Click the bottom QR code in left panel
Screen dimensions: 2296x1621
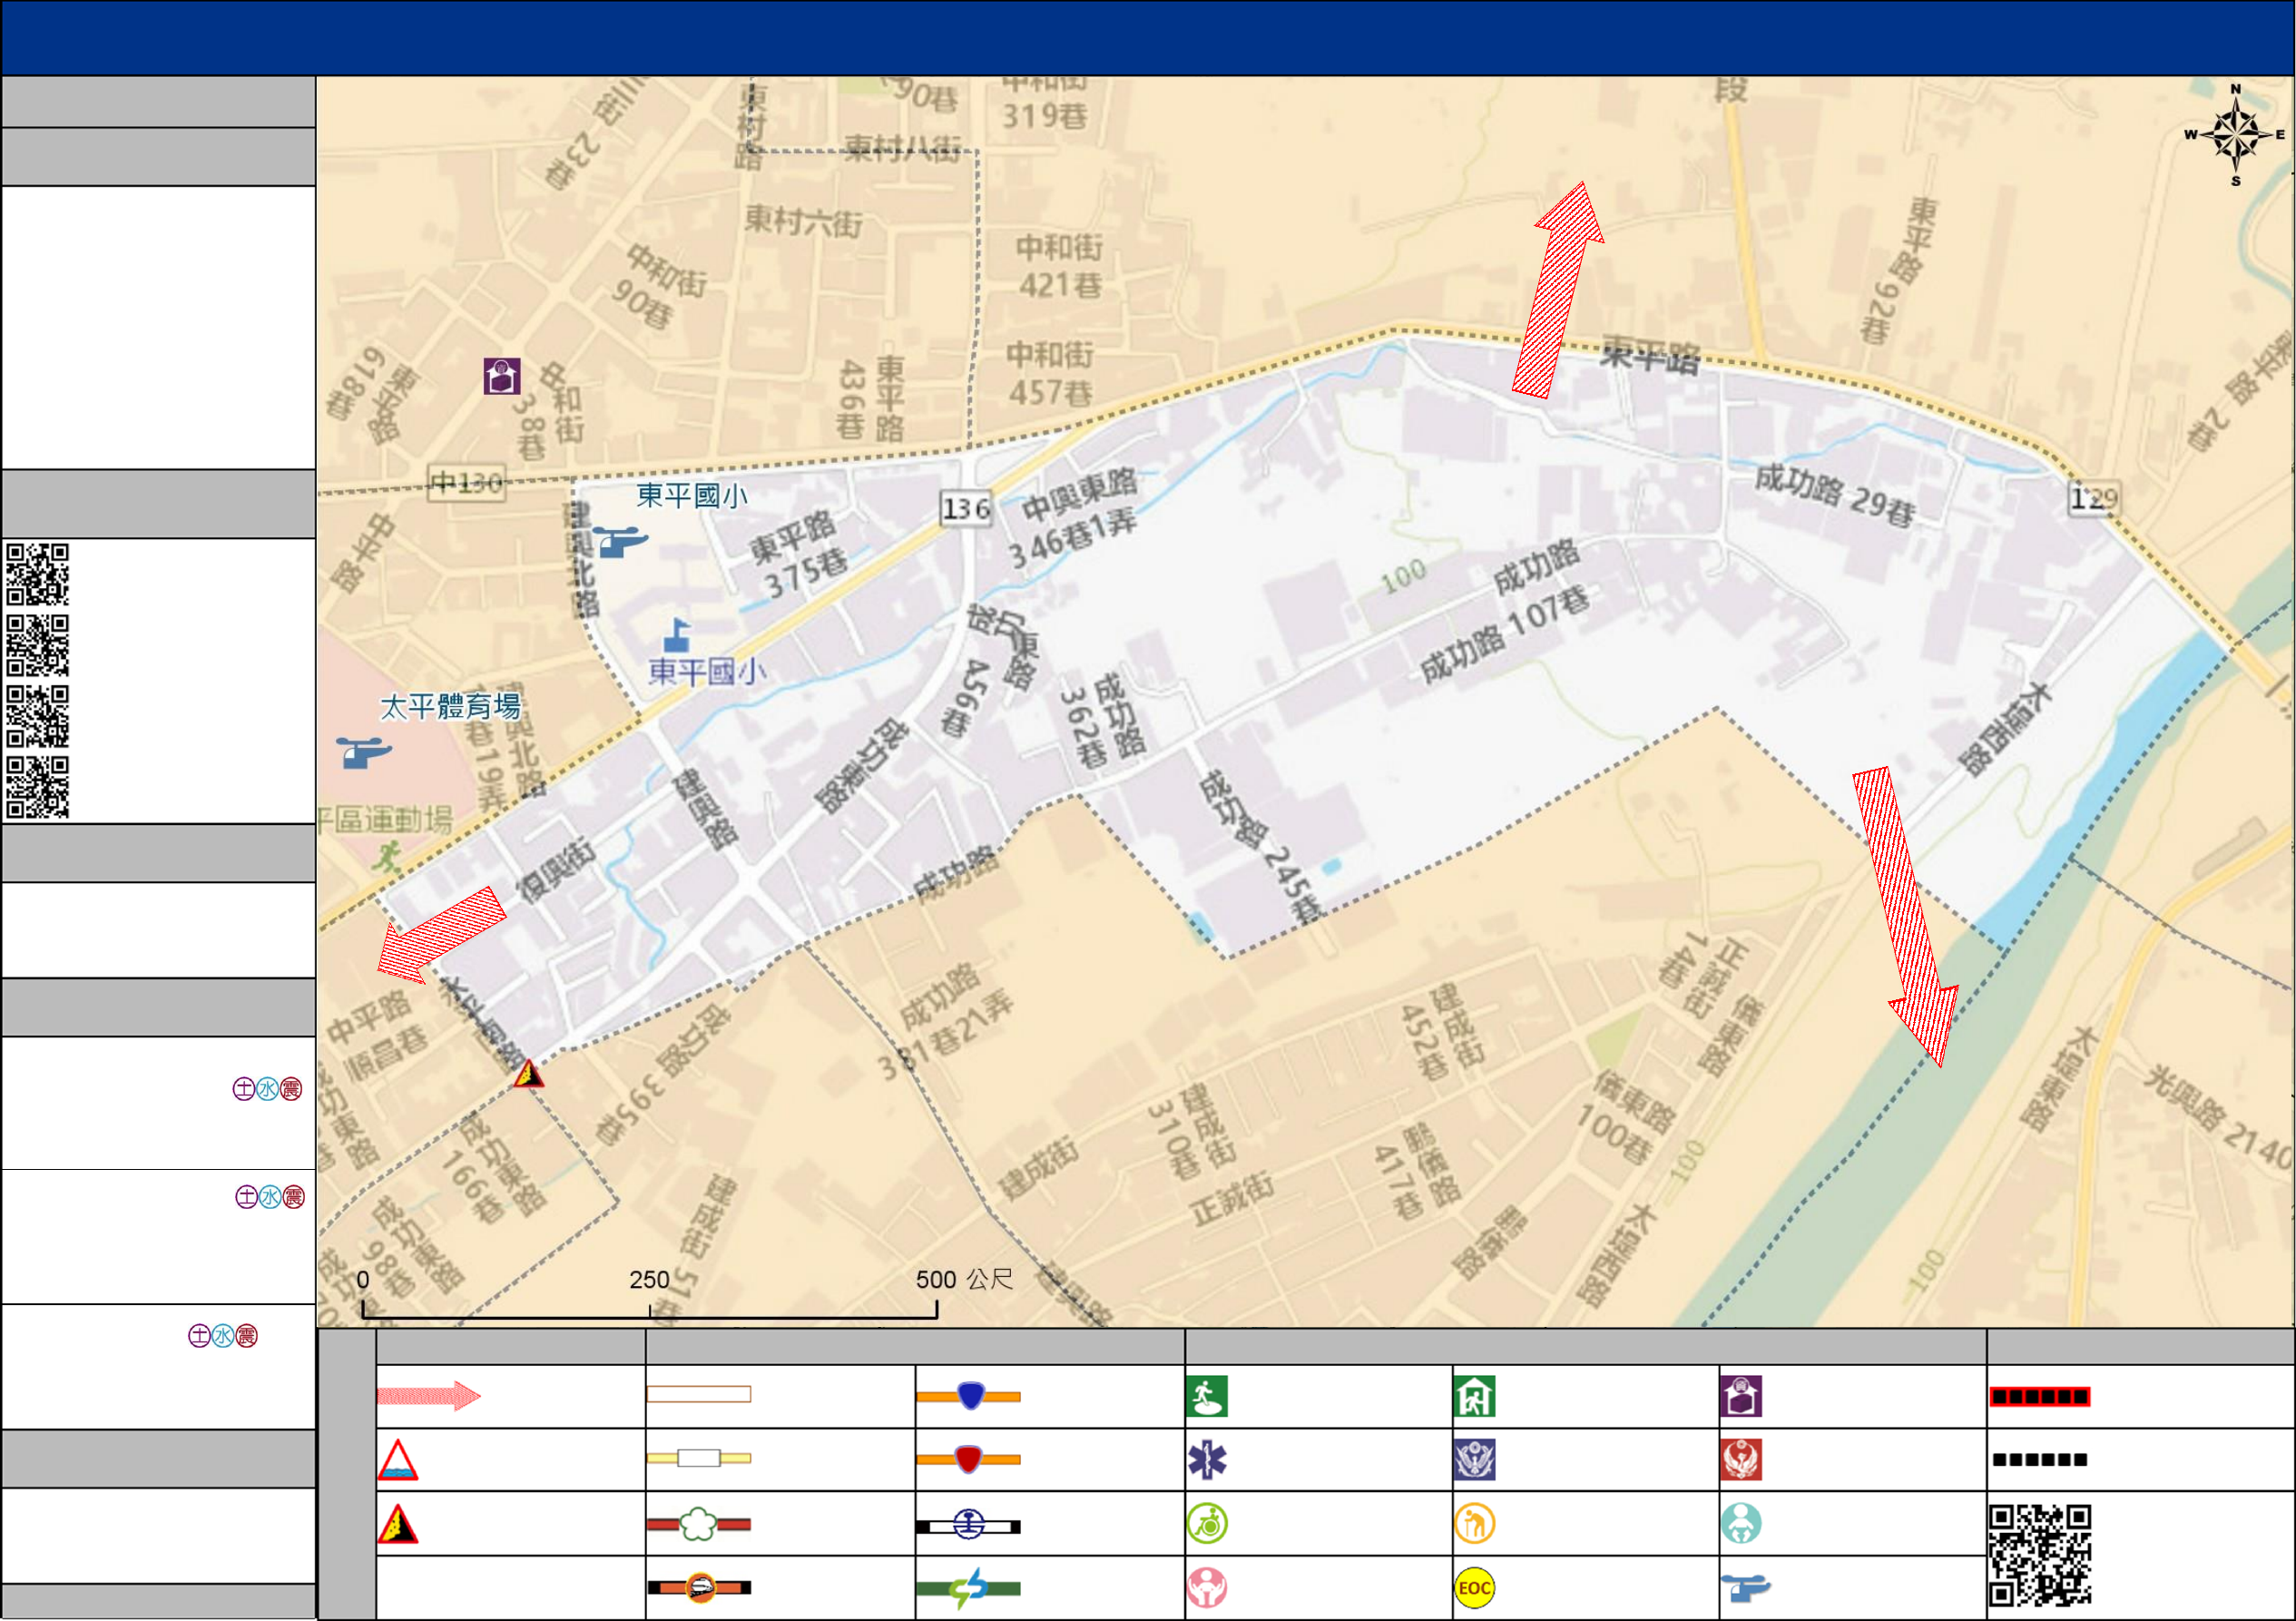click(x=38, y=787)
